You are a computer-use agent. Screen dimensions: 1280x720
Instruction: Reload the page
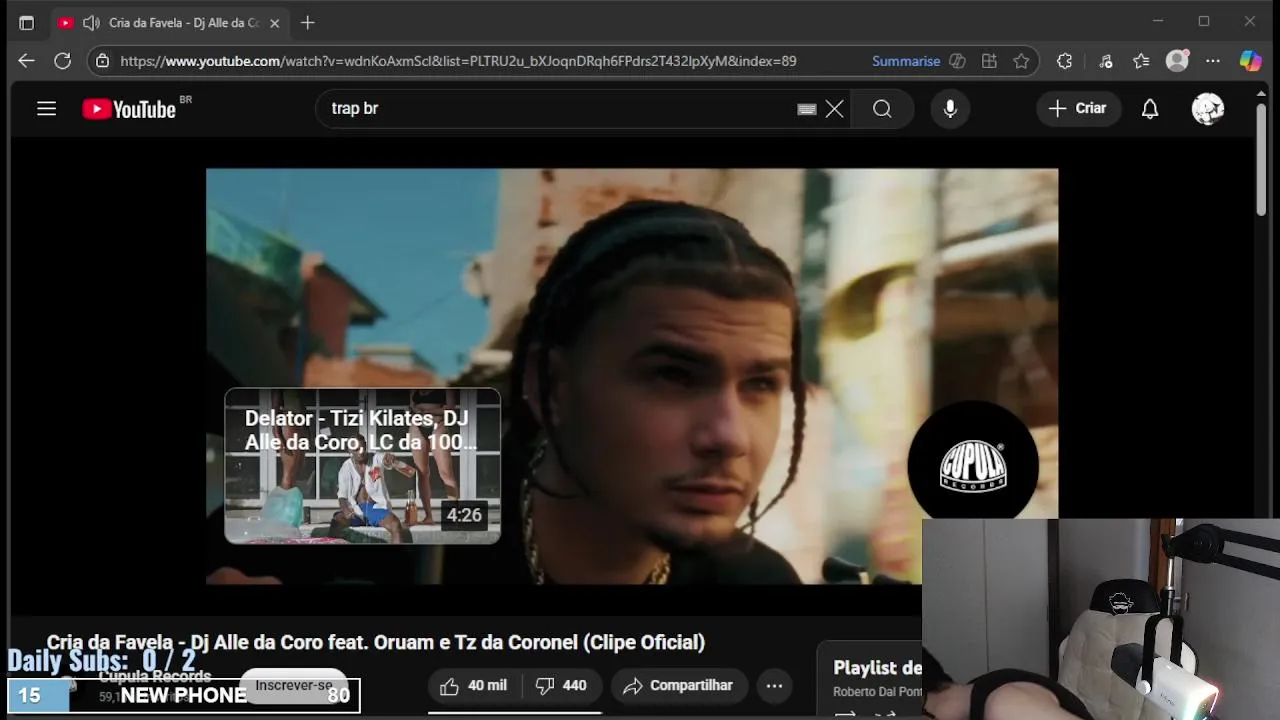click(62, 61)
